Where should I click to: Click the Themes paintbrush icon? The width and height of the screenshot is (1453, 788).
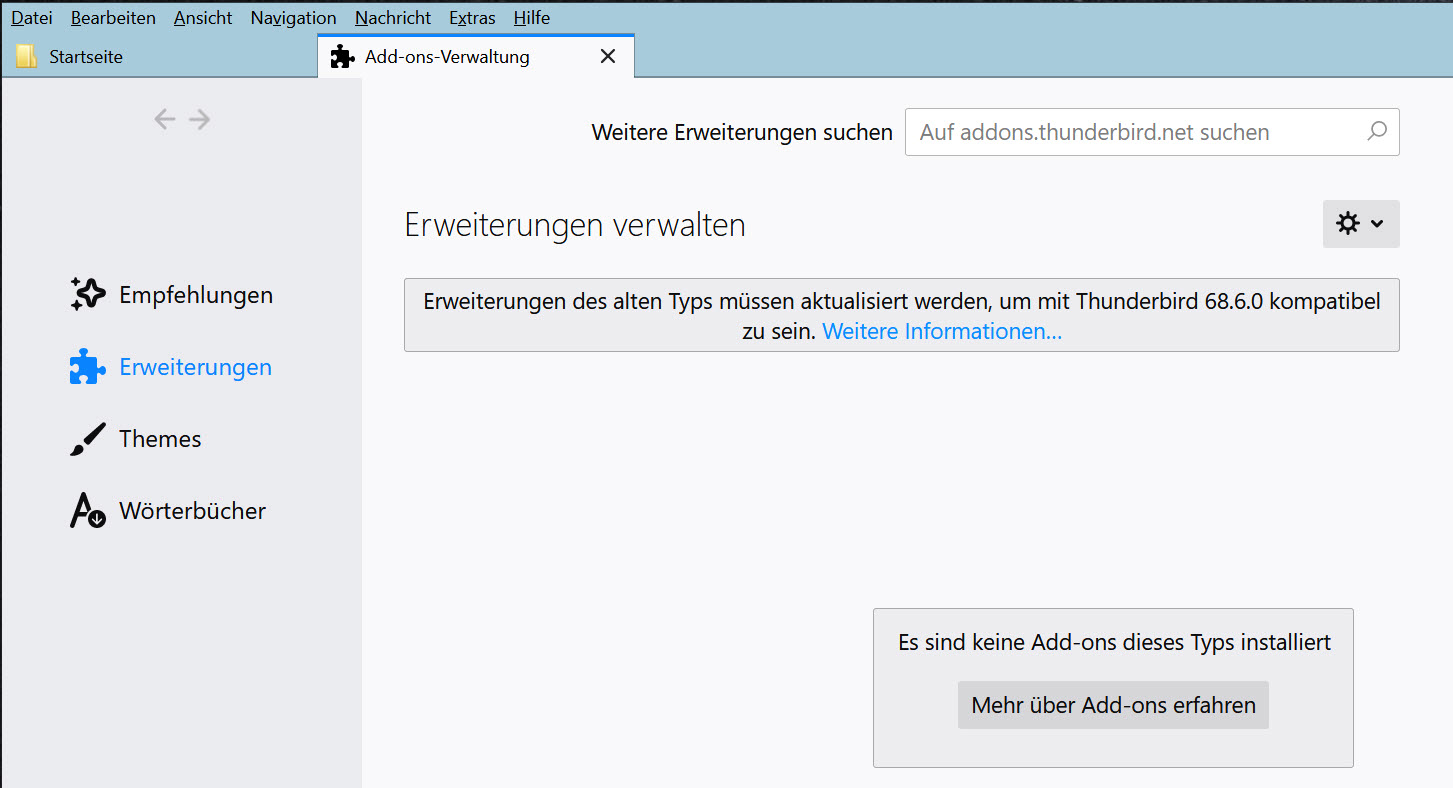coord(88,439)
